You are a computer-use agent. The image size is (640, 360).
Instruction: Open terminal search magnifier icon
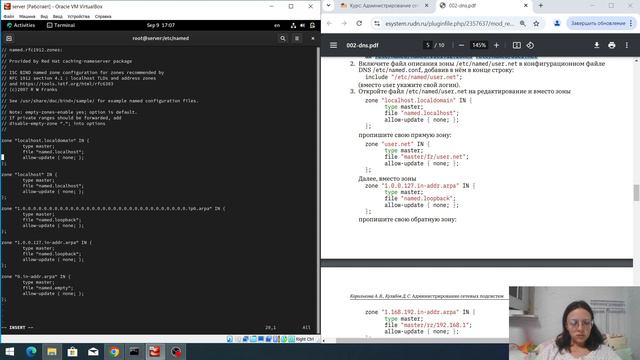pos(282,38)
